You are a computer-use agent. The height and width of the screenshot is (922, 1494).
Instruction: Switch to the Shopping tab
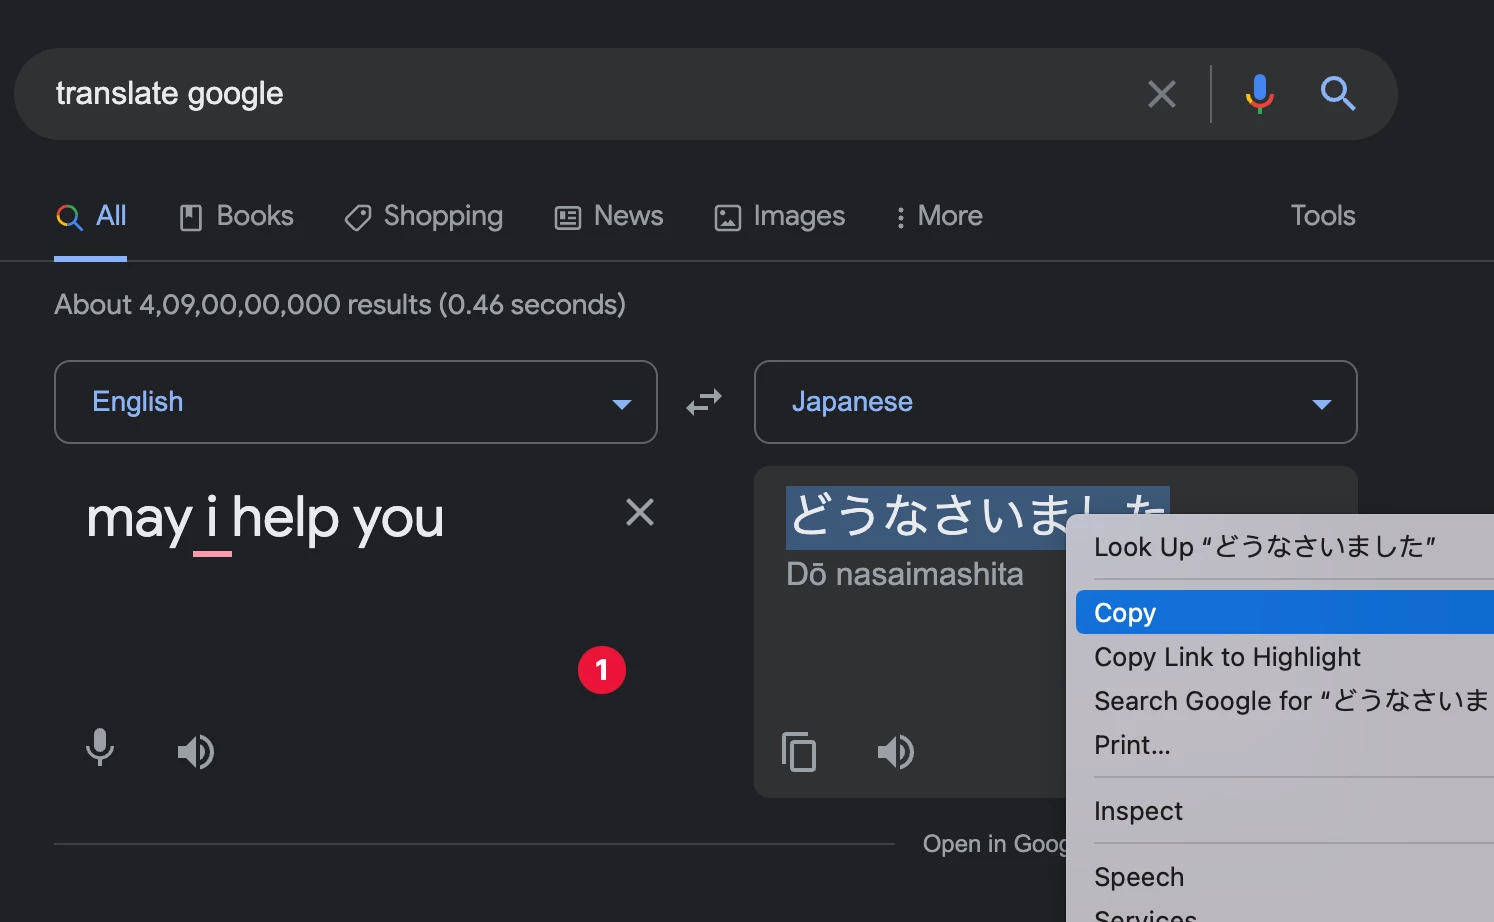pyautogui.click(x=424, y=216)
